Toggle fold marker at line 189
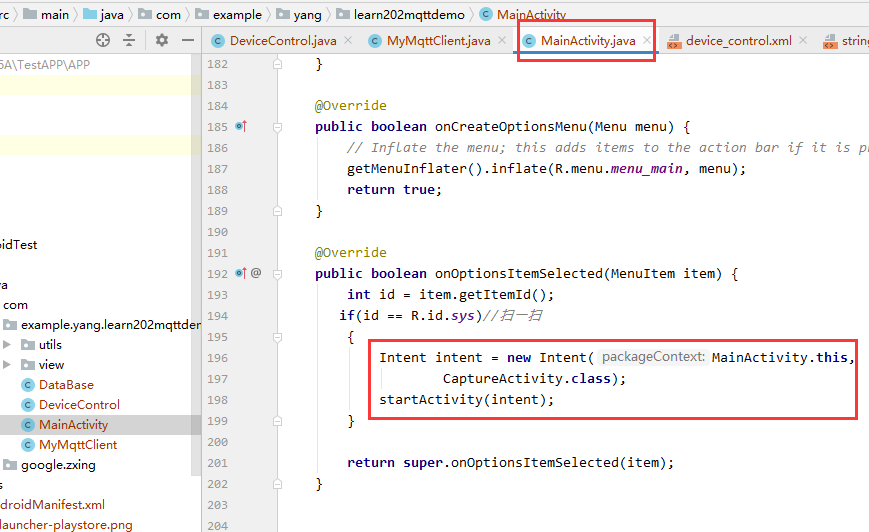This screenshot has height=532, width=869. (x=278, y=211)
